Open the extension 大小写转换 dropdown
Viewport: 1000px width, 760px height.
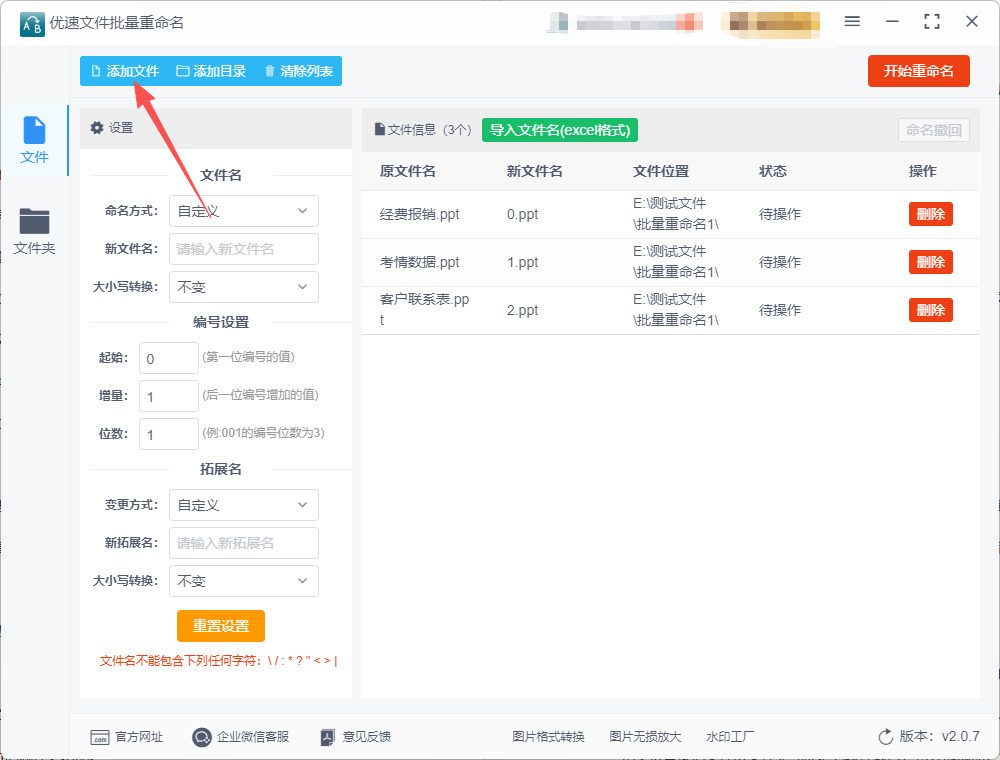click(x=244, y=581)
